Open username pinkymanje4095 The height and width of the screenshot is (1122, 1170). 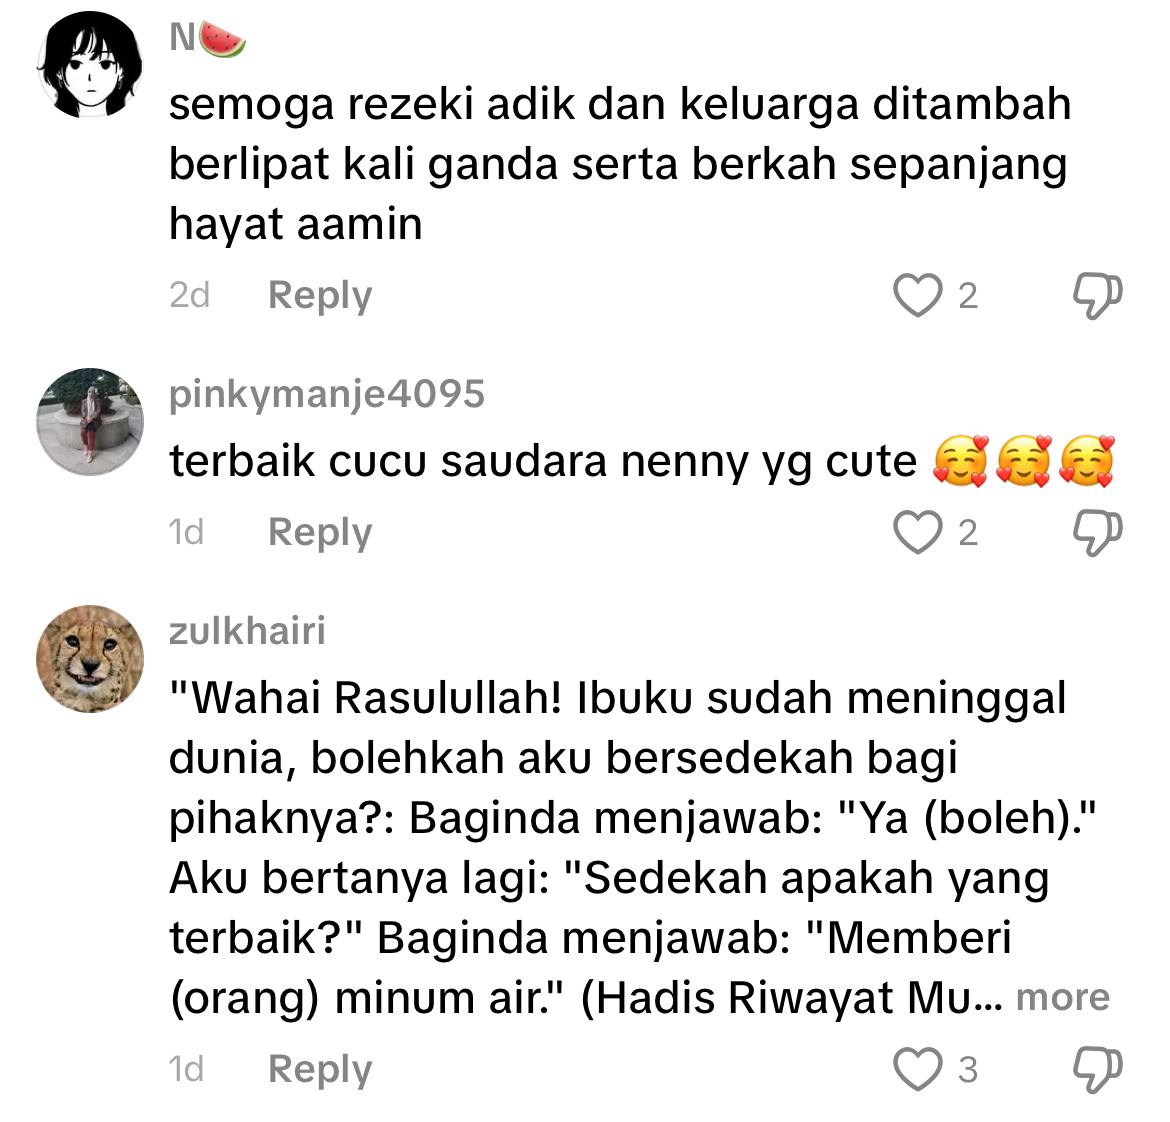click(x=327, y=395)
